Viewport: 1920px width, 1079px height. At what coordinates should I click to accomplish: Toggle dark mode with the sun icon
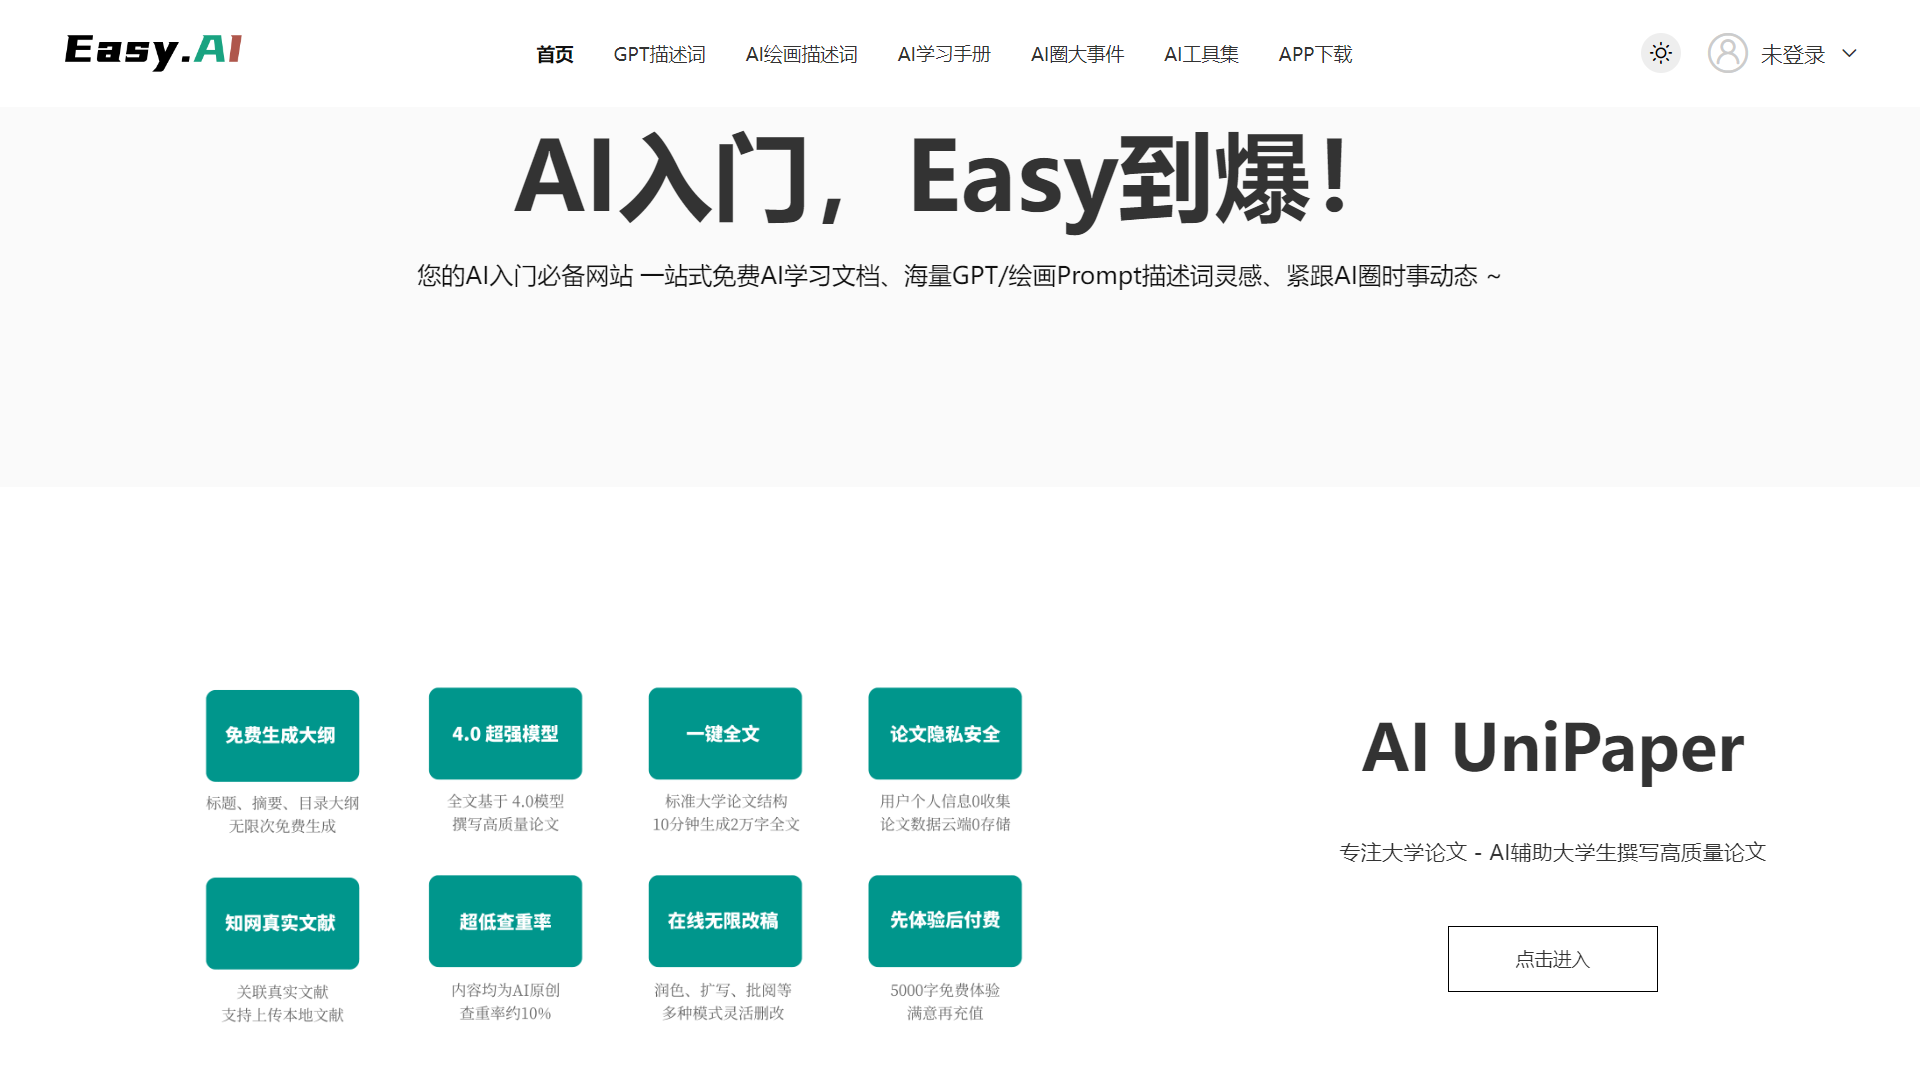pyautogui.click(x=1660, y=53)
